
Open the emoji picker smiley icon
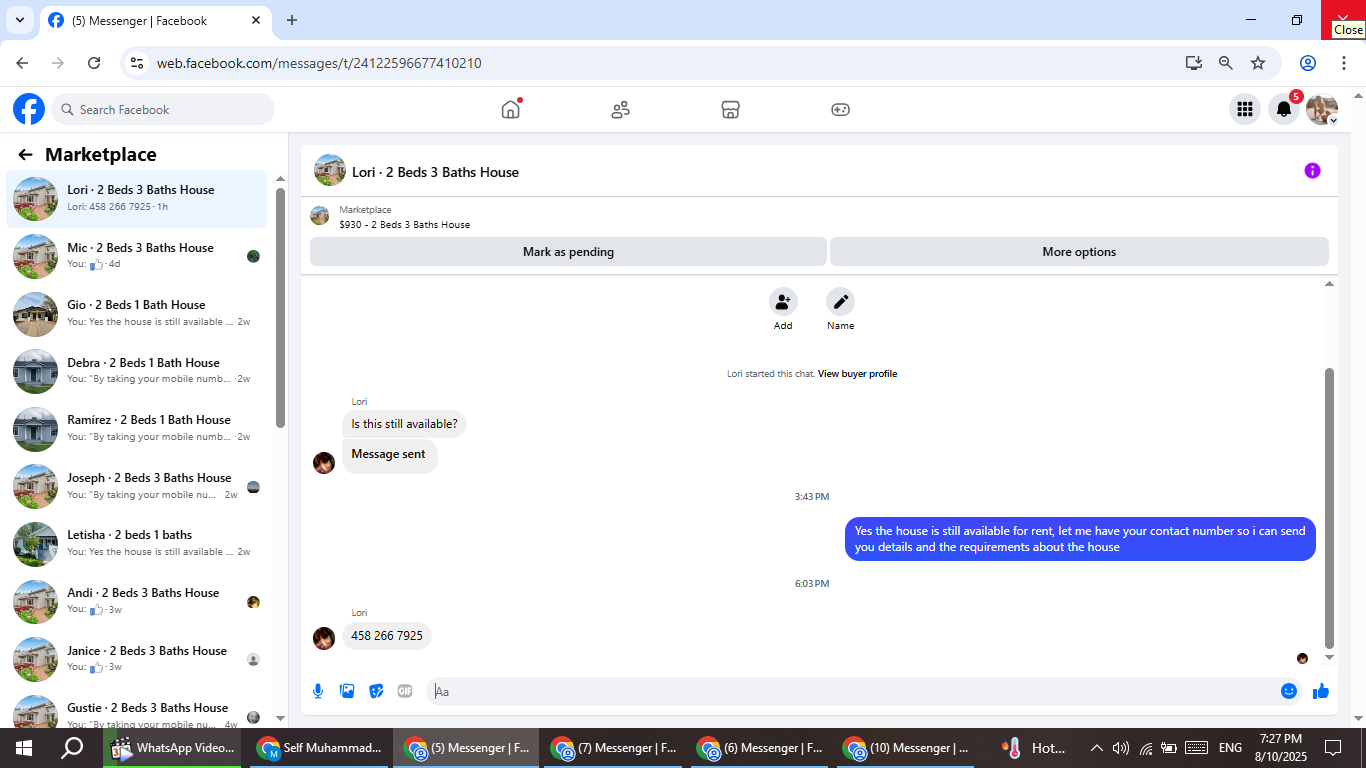[1289, 691]
